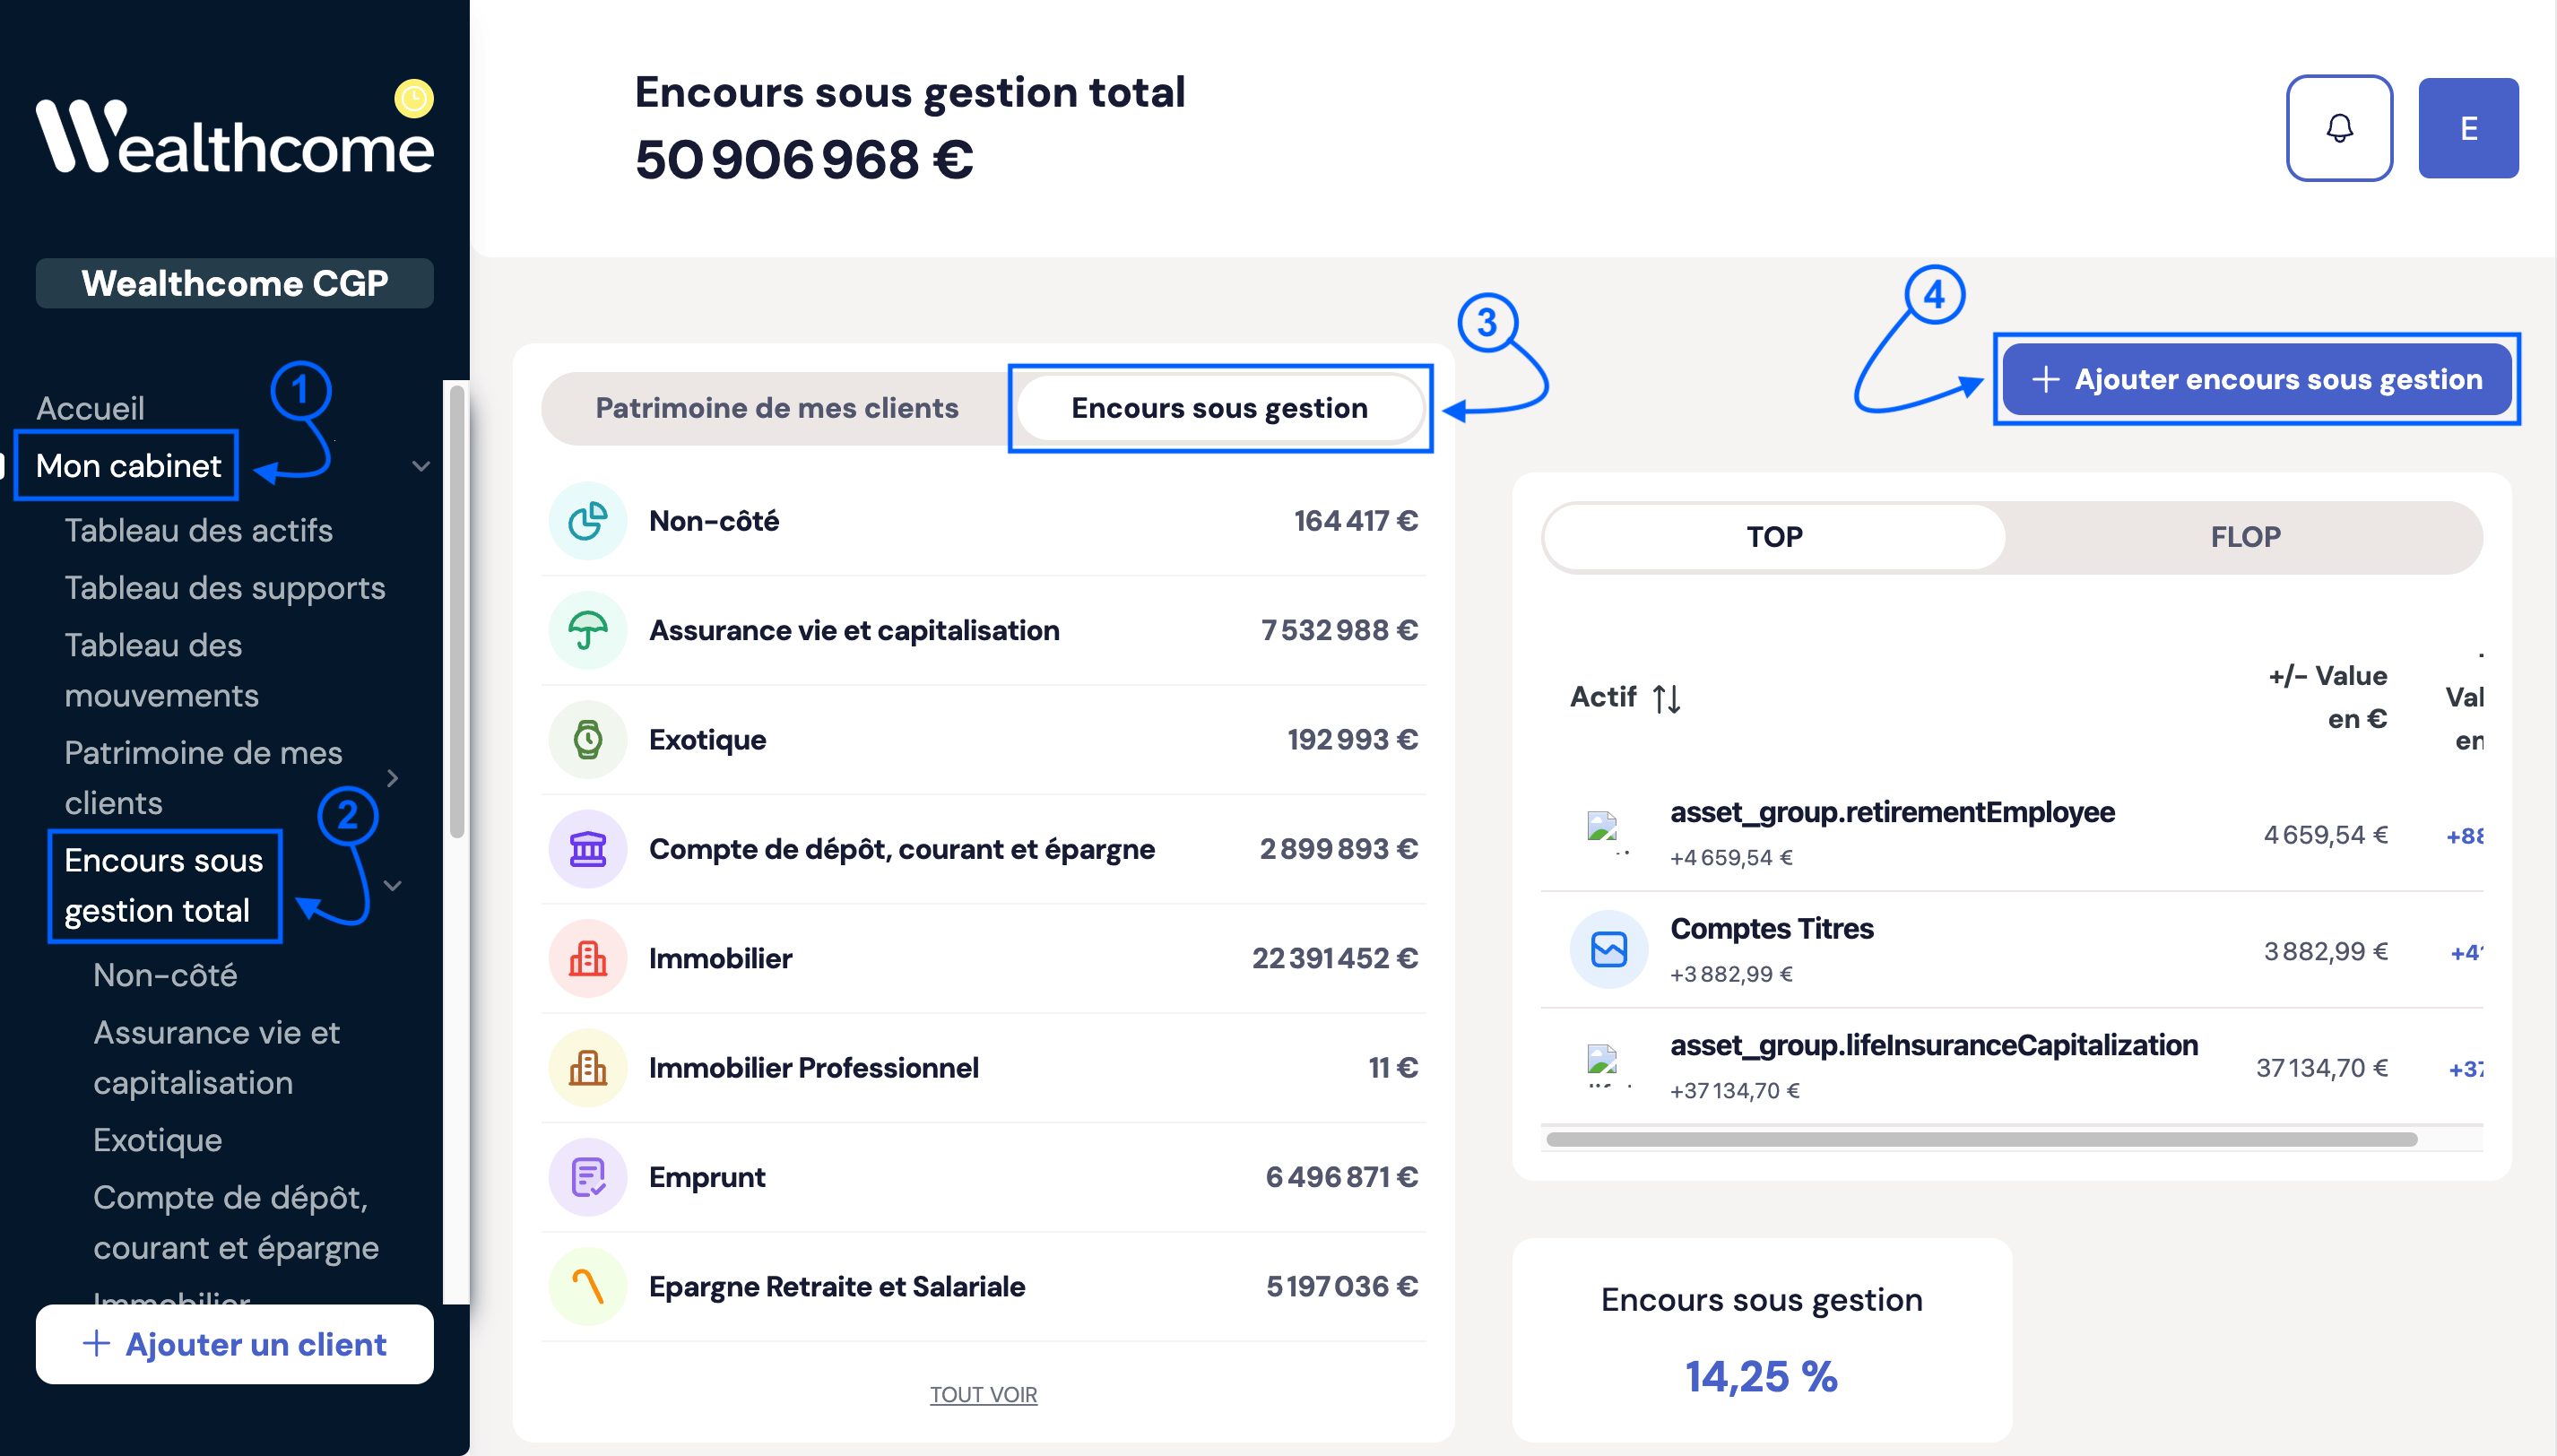Switch to FLOP ranking toggle
Viewport: 2557px width, 1456px height.
coord(2244,537)
